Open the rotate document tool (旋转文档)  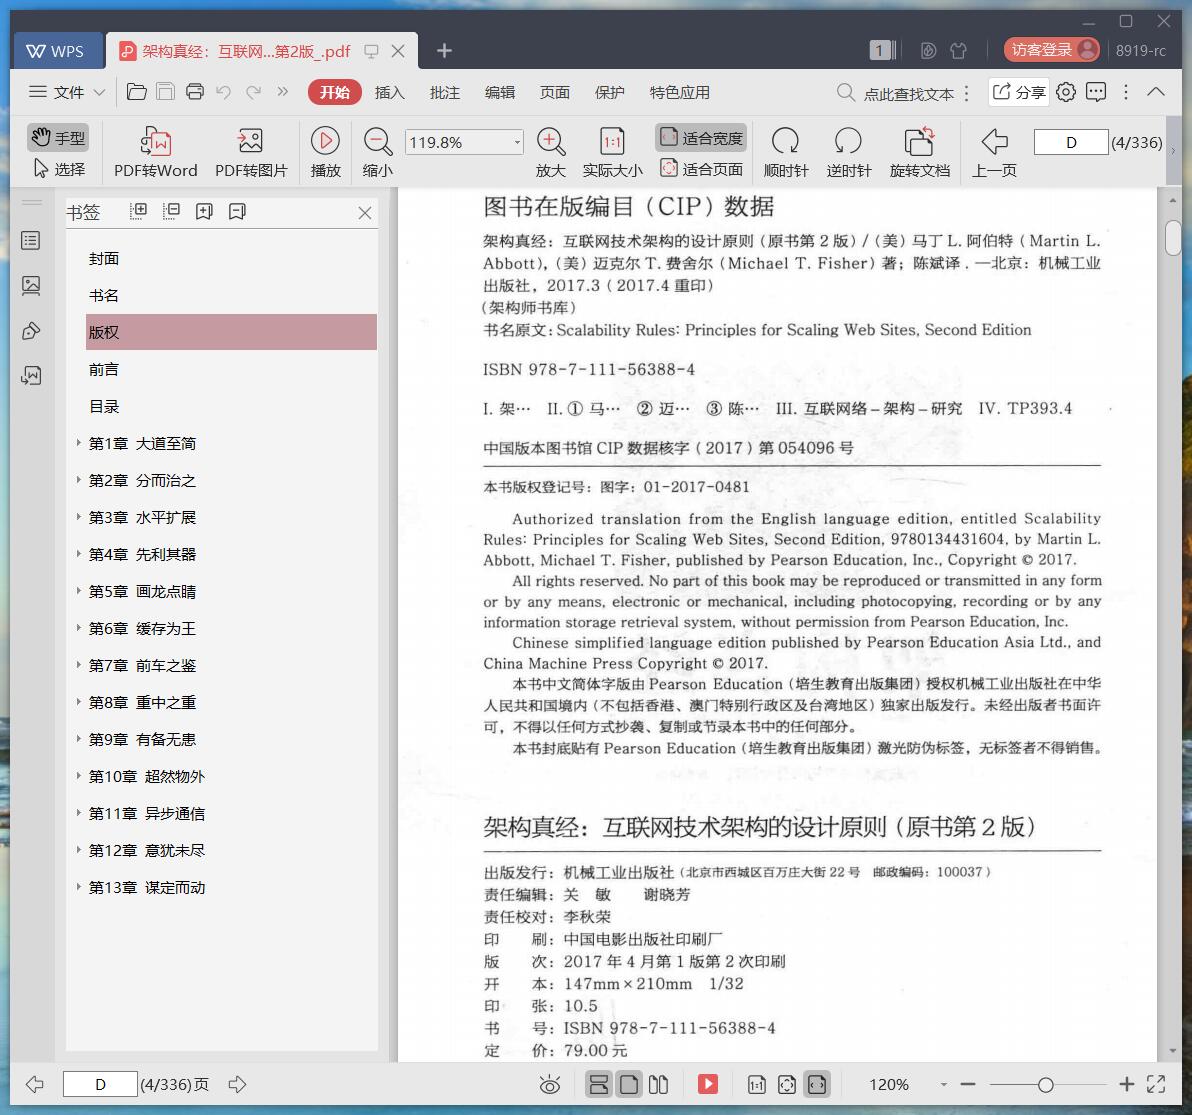pos(919,152)
